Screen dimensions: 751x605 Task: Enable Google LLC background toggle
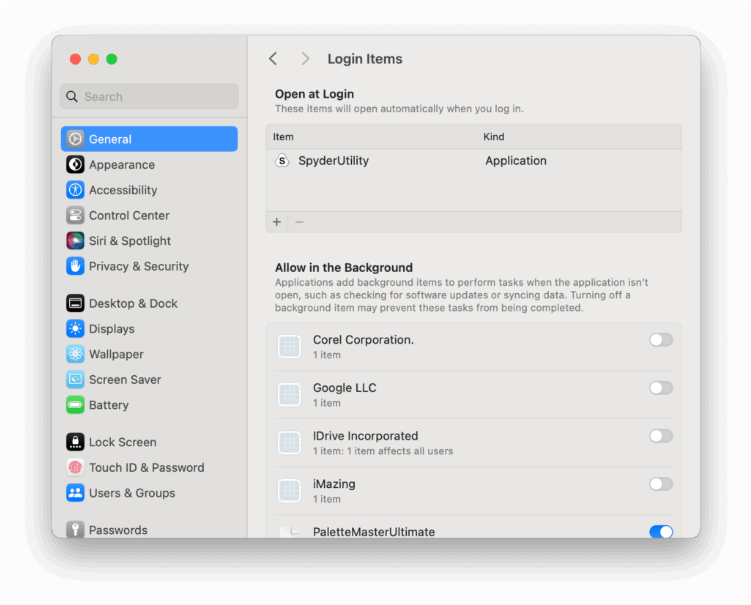coord(661,388)
